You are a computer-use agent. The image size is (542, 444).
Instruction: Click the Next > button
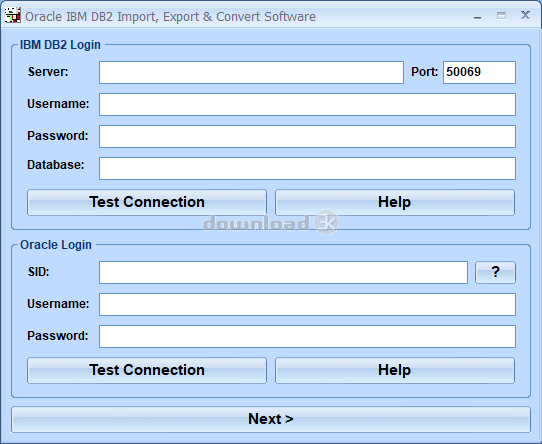click(x=271, y=419)
